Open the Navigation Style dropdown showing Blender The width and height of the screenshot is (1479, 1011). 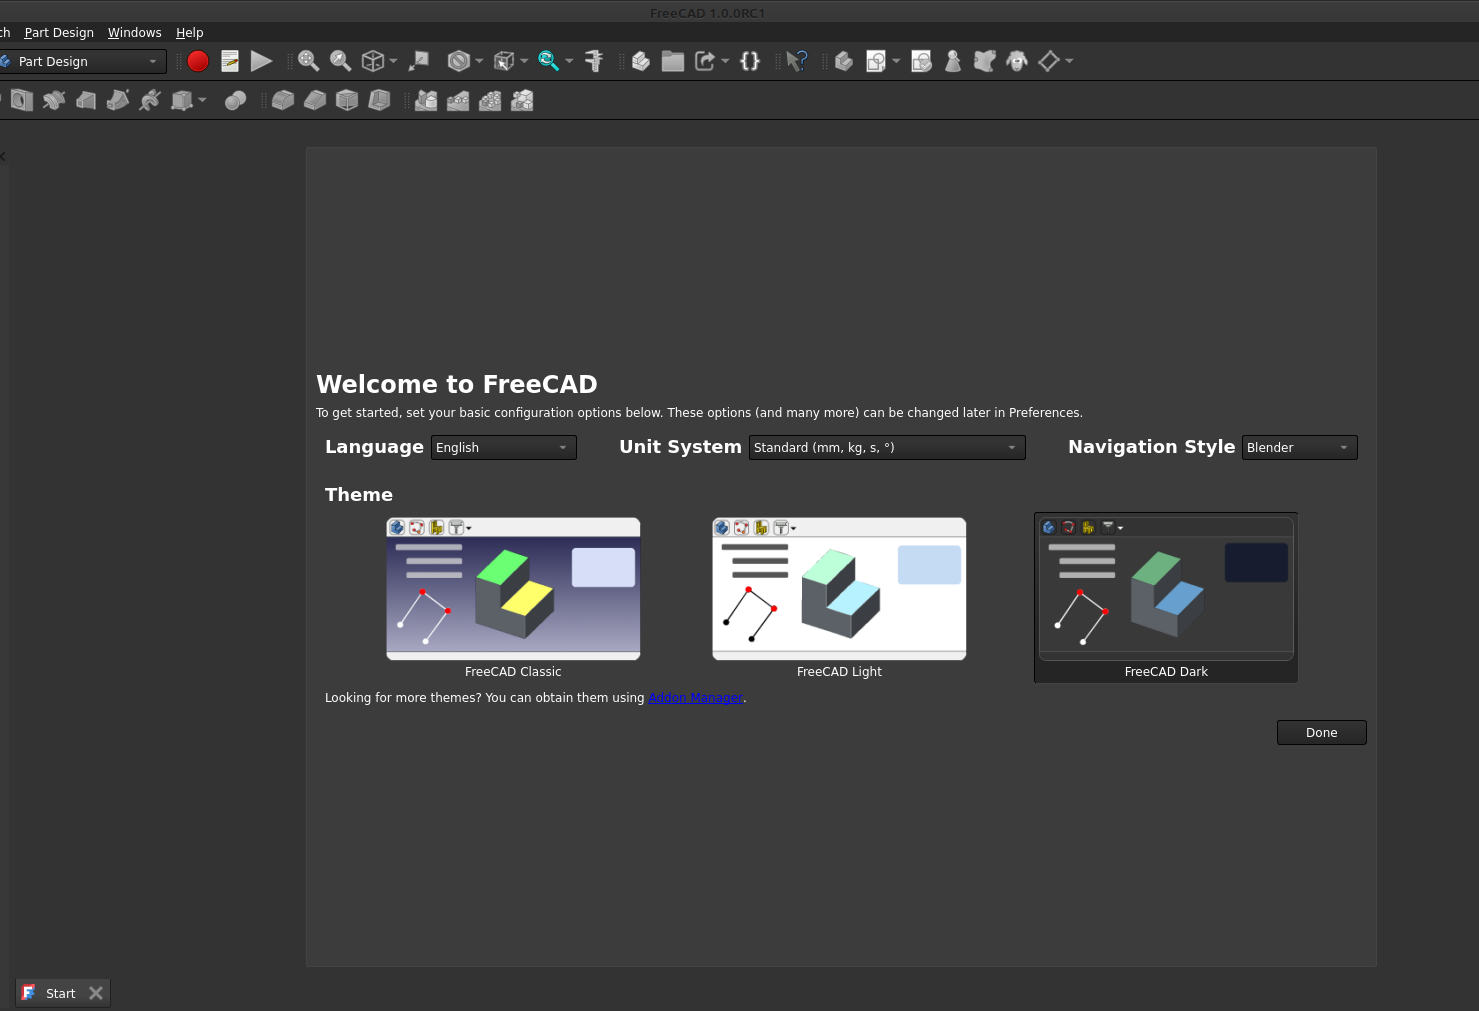click(1299, 447)
